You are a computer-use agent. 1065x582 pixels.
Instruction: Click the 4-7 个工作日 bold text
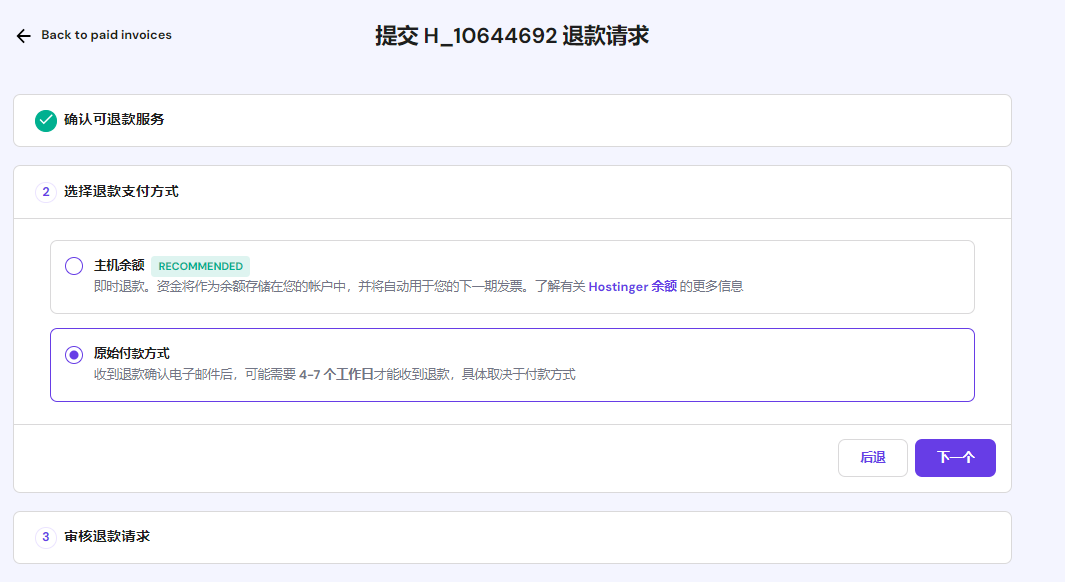pyautogui.click(x=336, y=375)
